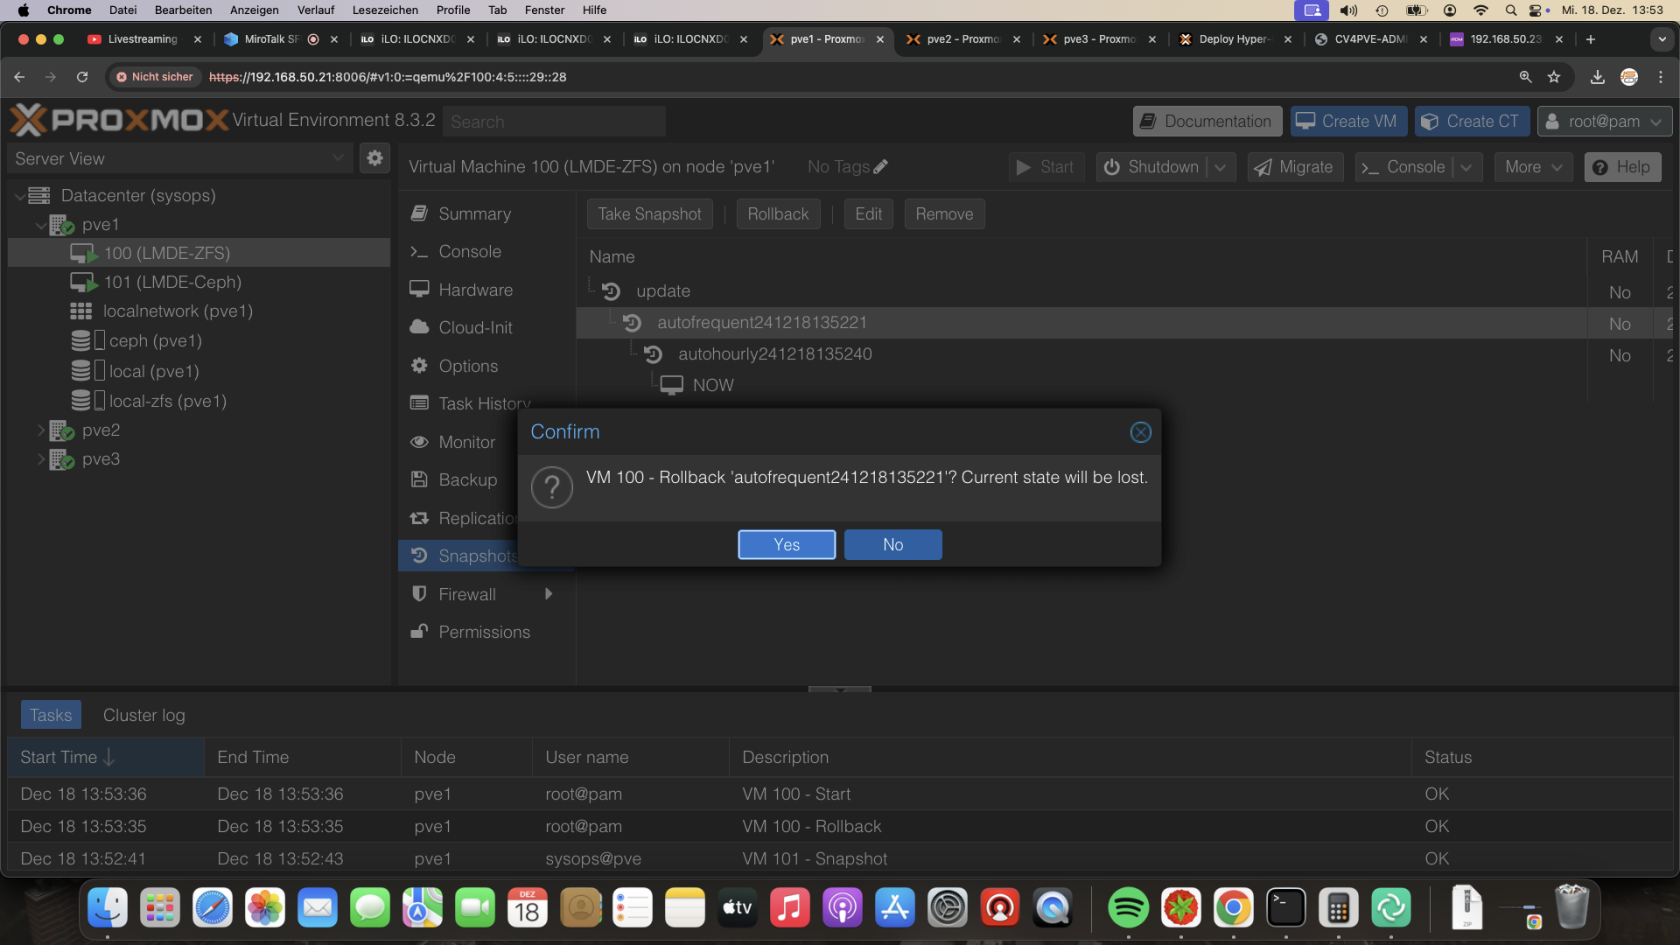
Task: Click Yes to confirm the rollback
Action: tap(786, 545)
